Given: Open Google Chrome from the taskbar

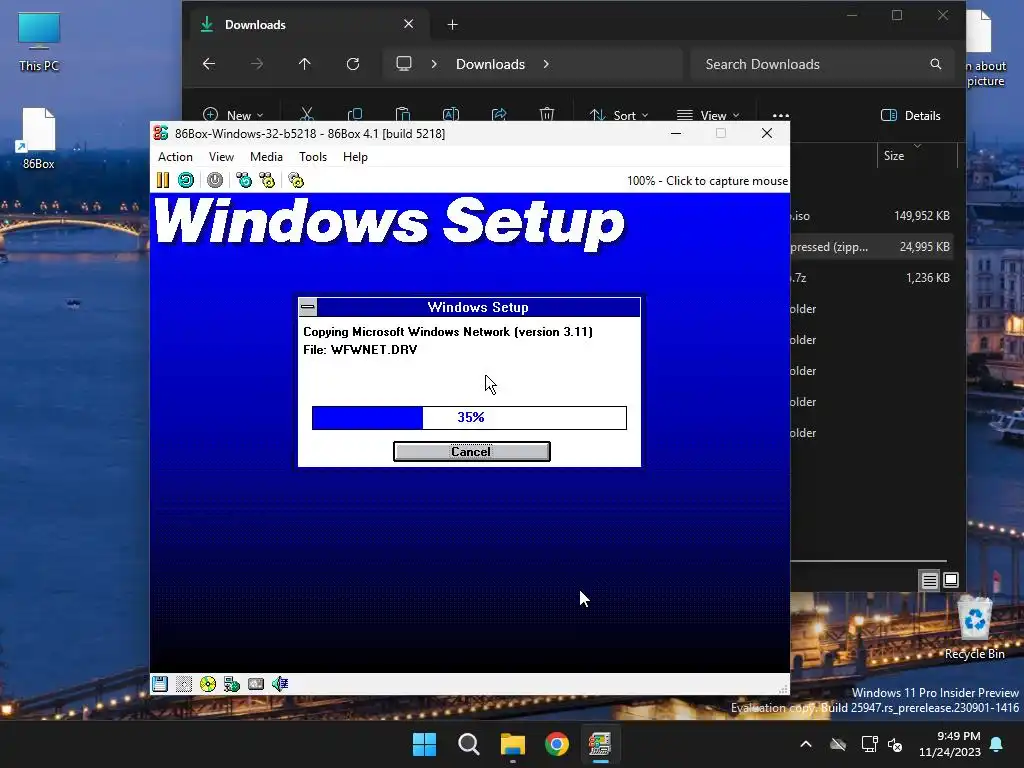Looking at the screenshot, I should tap(557, 744).
